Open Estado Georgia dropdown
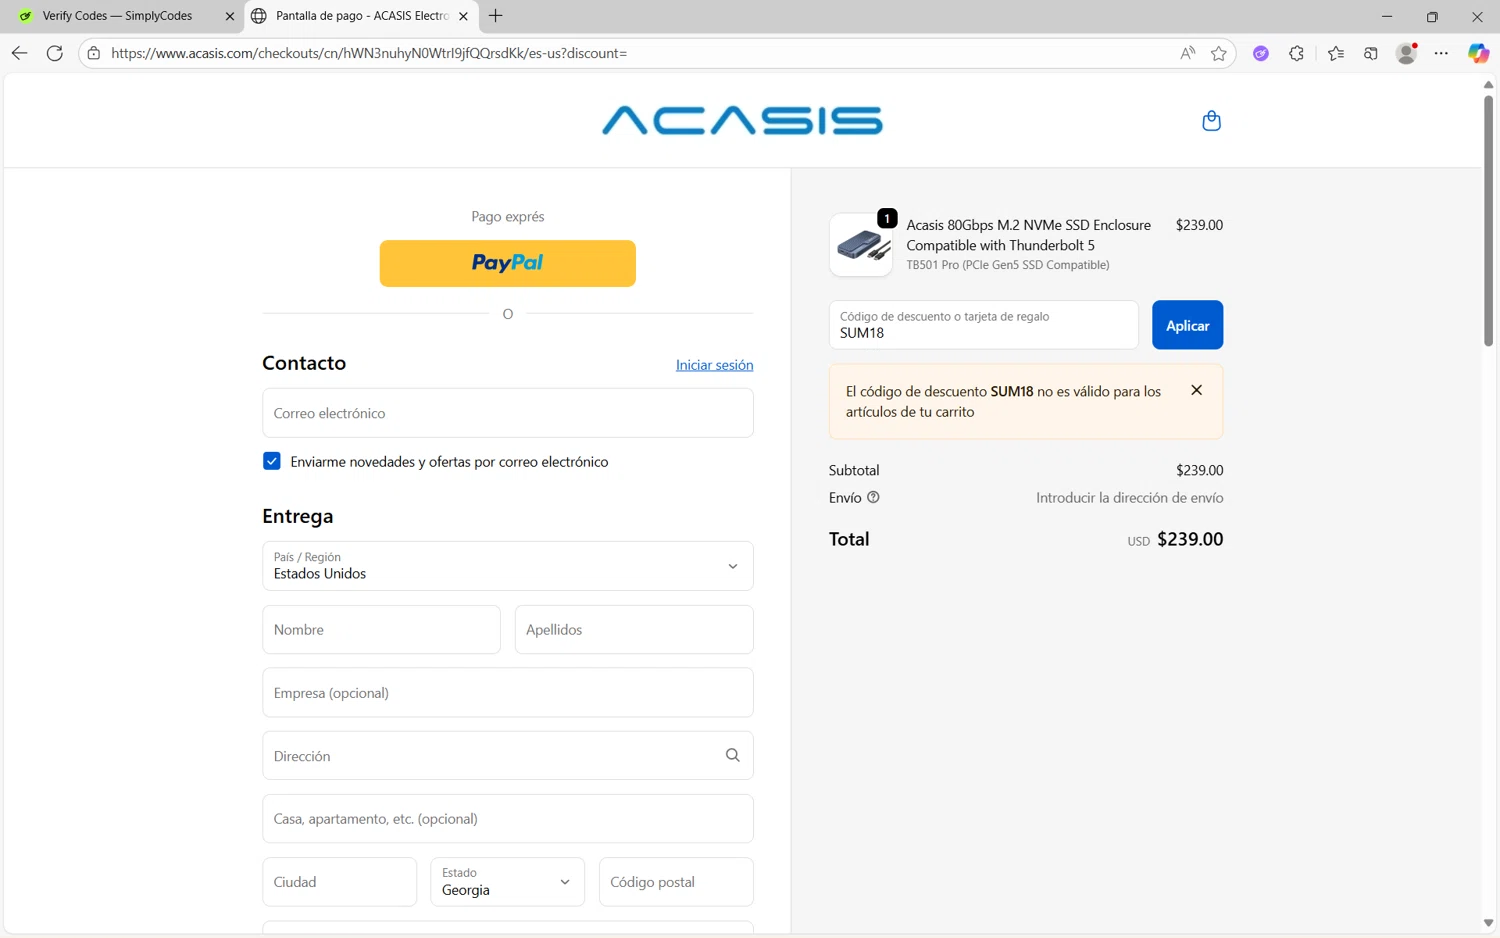This screenshot has width=1500, height=938. [x=508, y=882]
